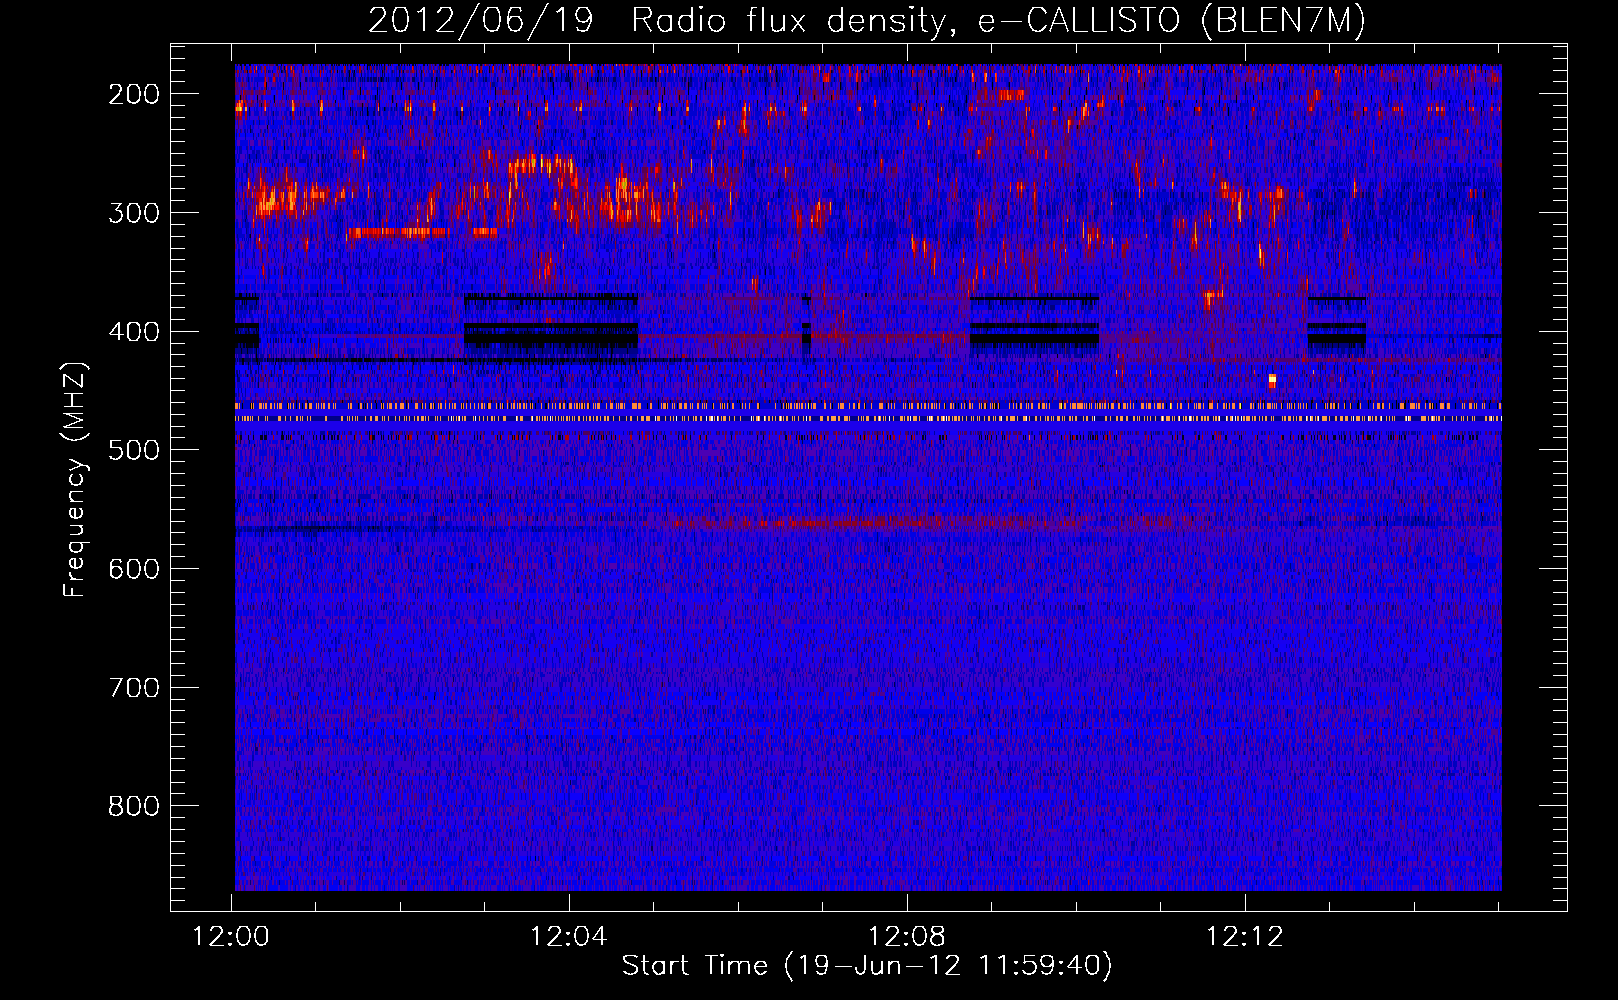Click the 12:04 time tick label
The height and width of the screenshot is (1000, 1618).
coord(569,937)
